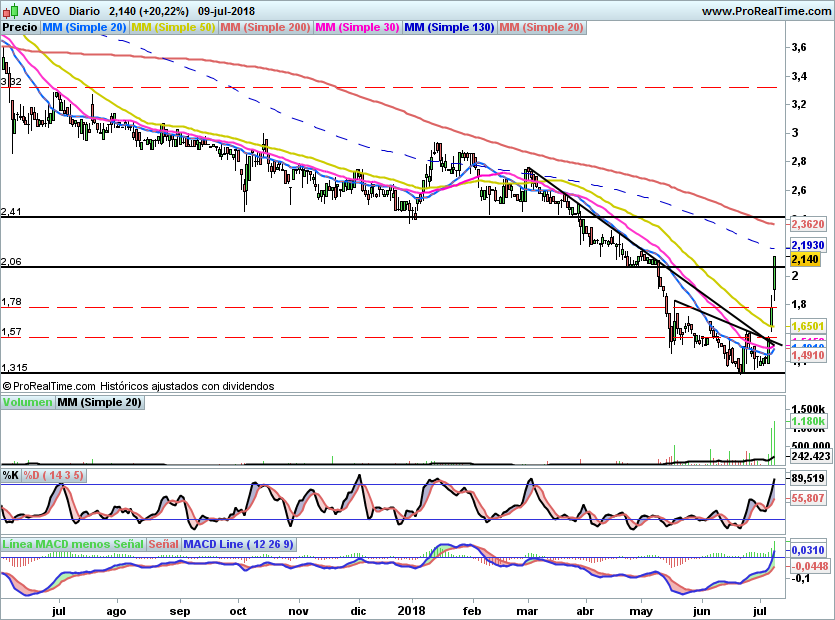Select the magenta MM (Simple 30) legend
This screenshot has width=835, height=620.
click(x=357, y=28)
